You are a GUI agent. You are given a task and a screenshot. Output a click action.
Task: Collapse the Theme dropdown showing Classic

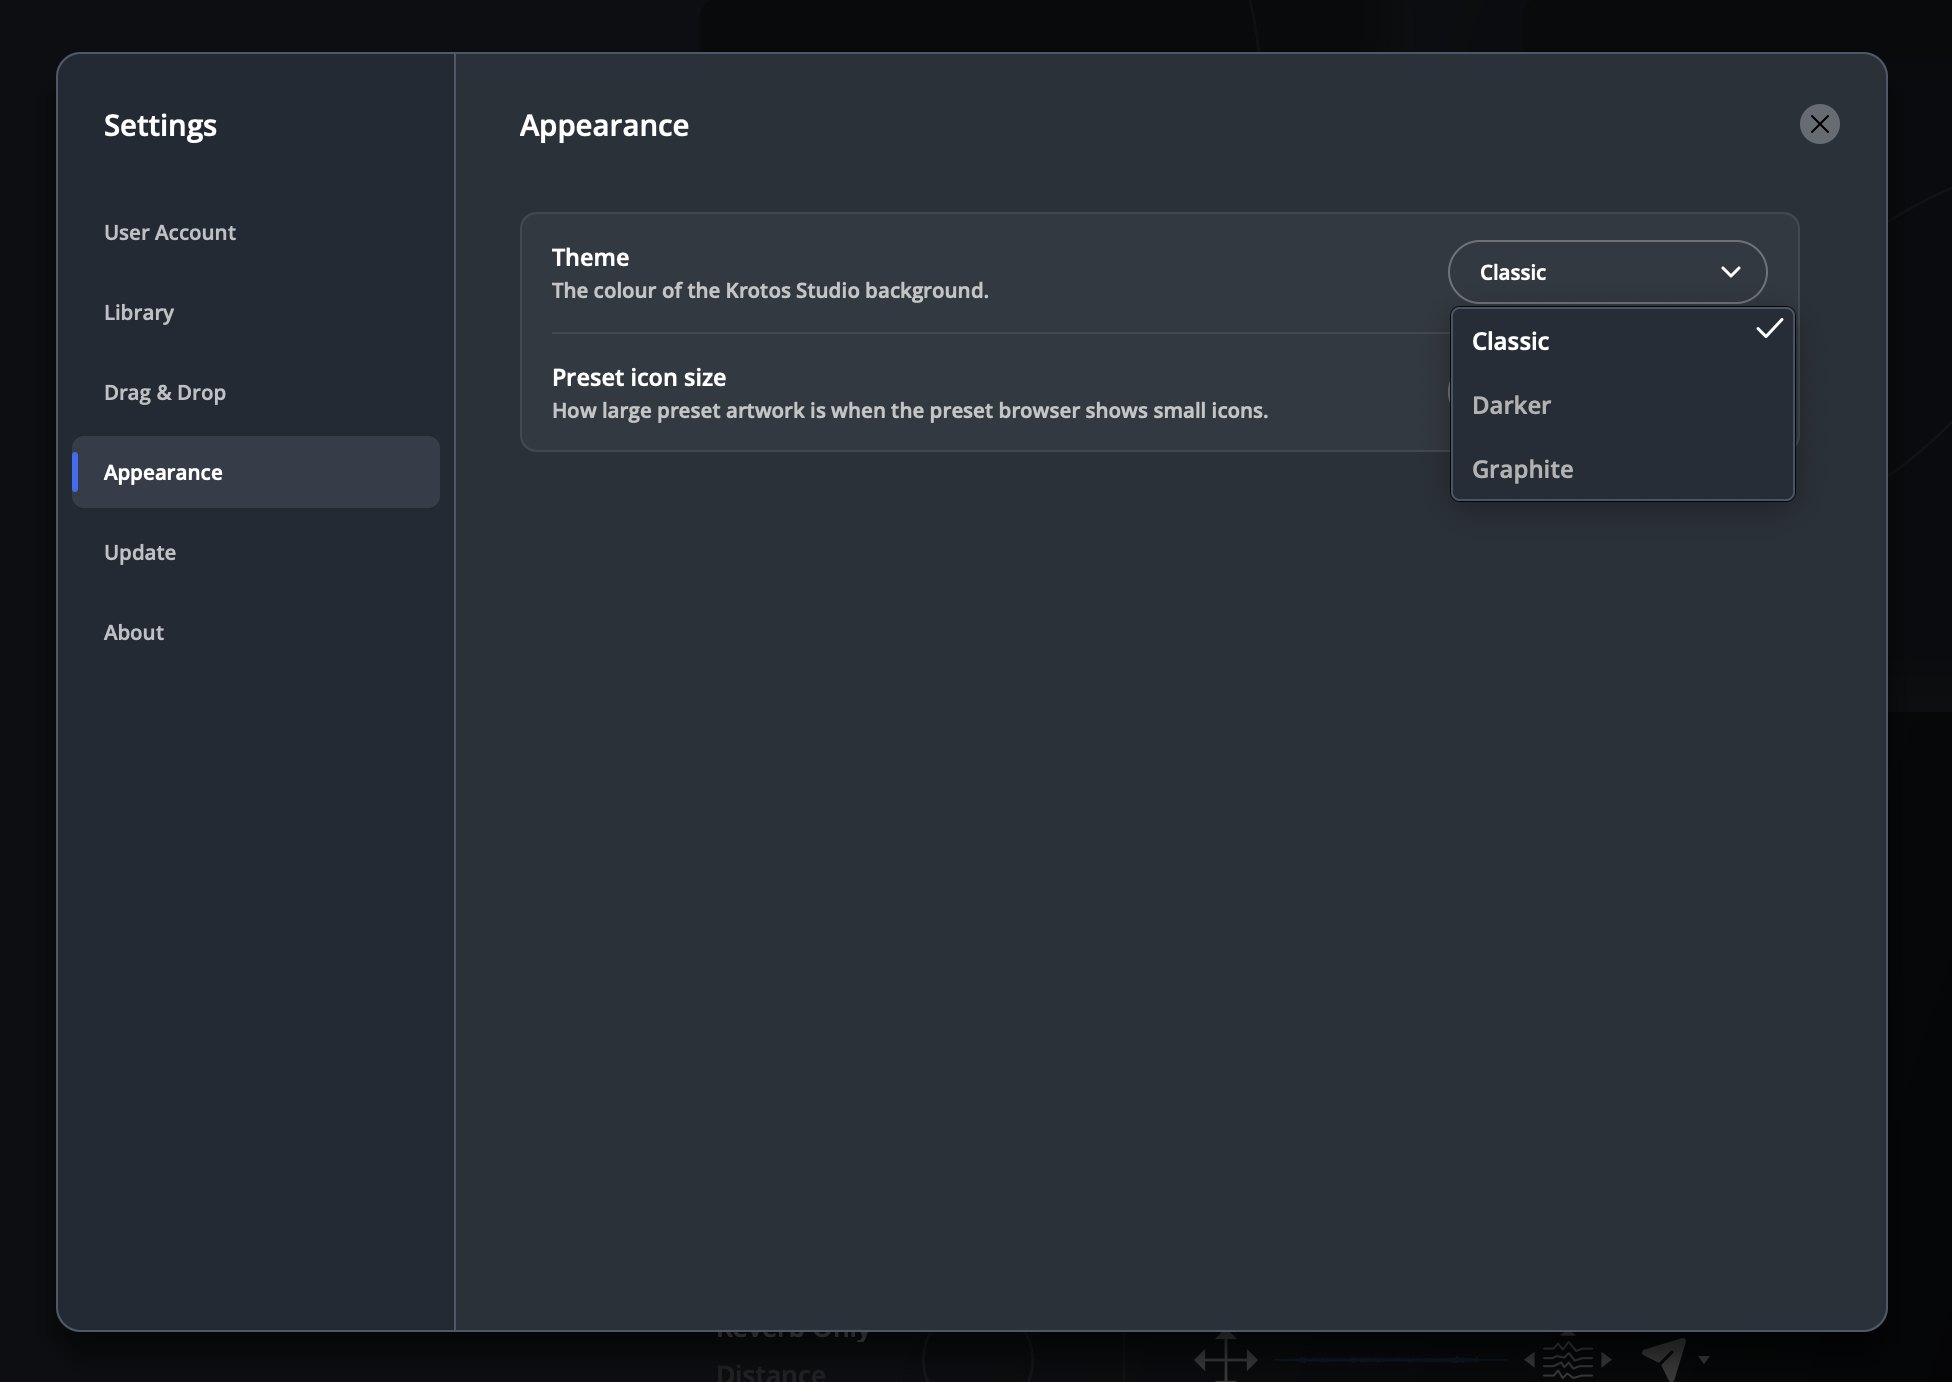1607,272
